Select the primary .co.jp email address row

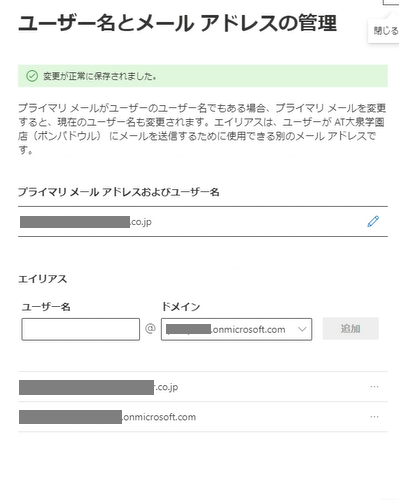point(203,222)
